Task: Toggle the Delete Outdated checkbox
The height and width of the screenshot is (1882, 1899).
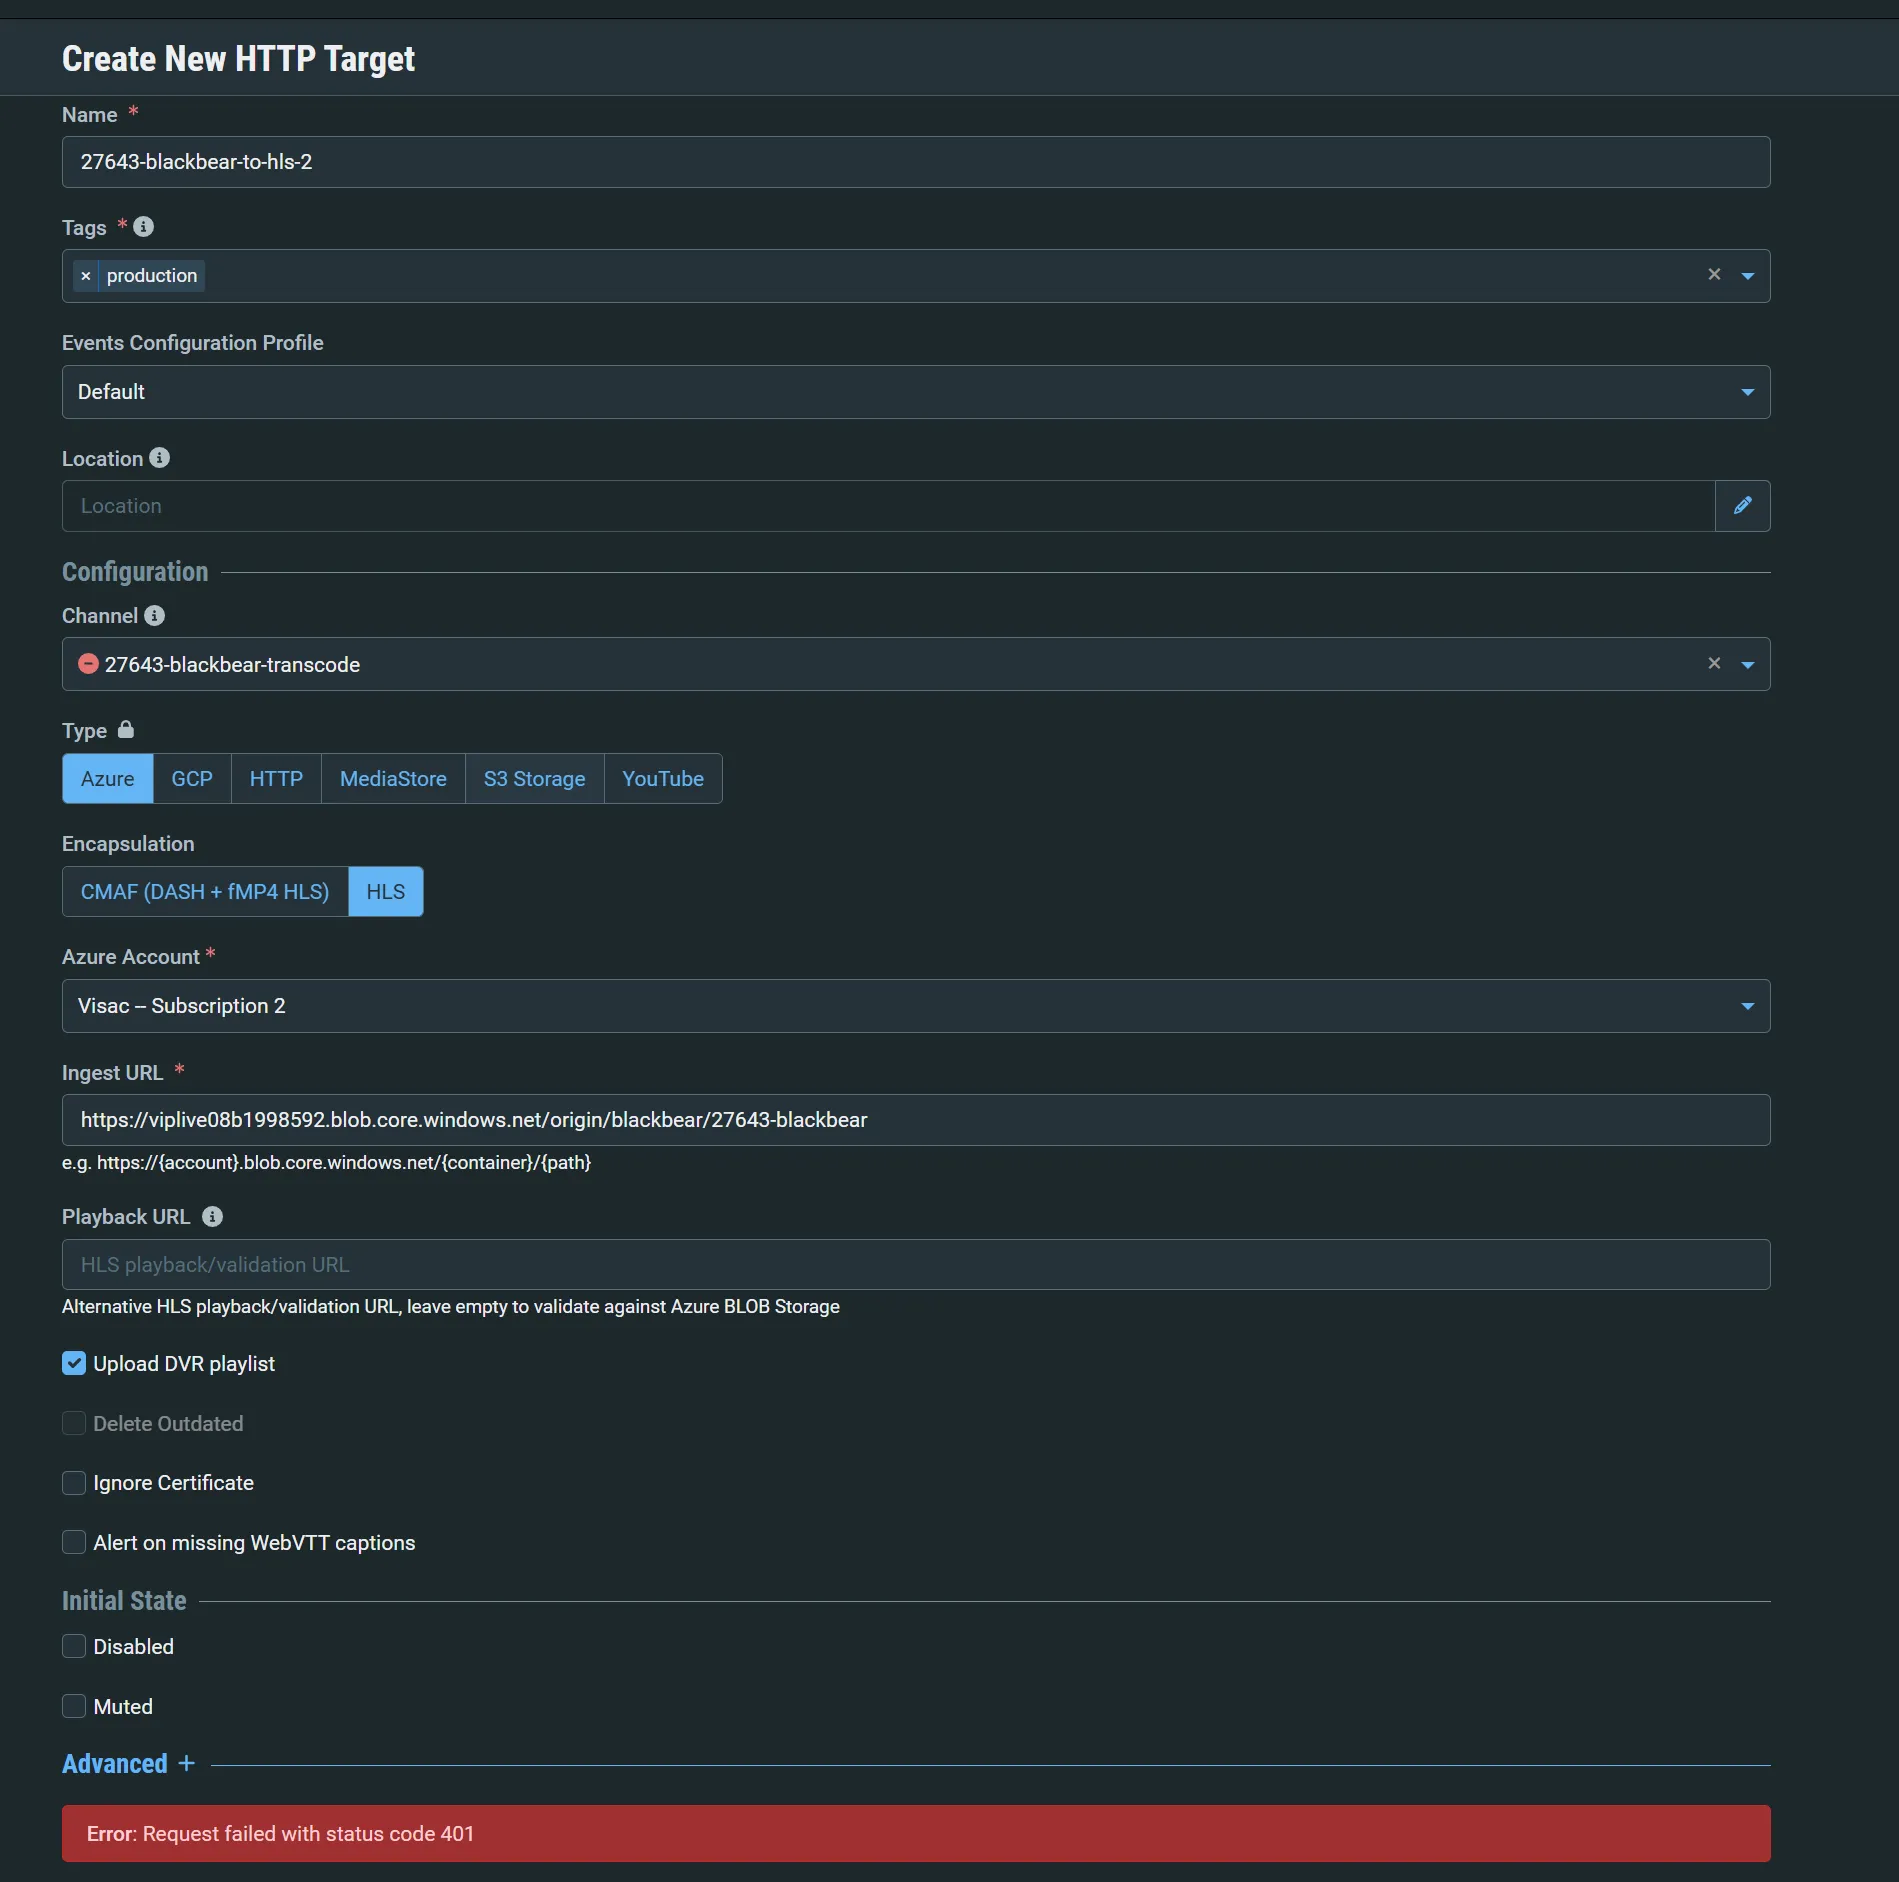Action: click(74, 1423)
